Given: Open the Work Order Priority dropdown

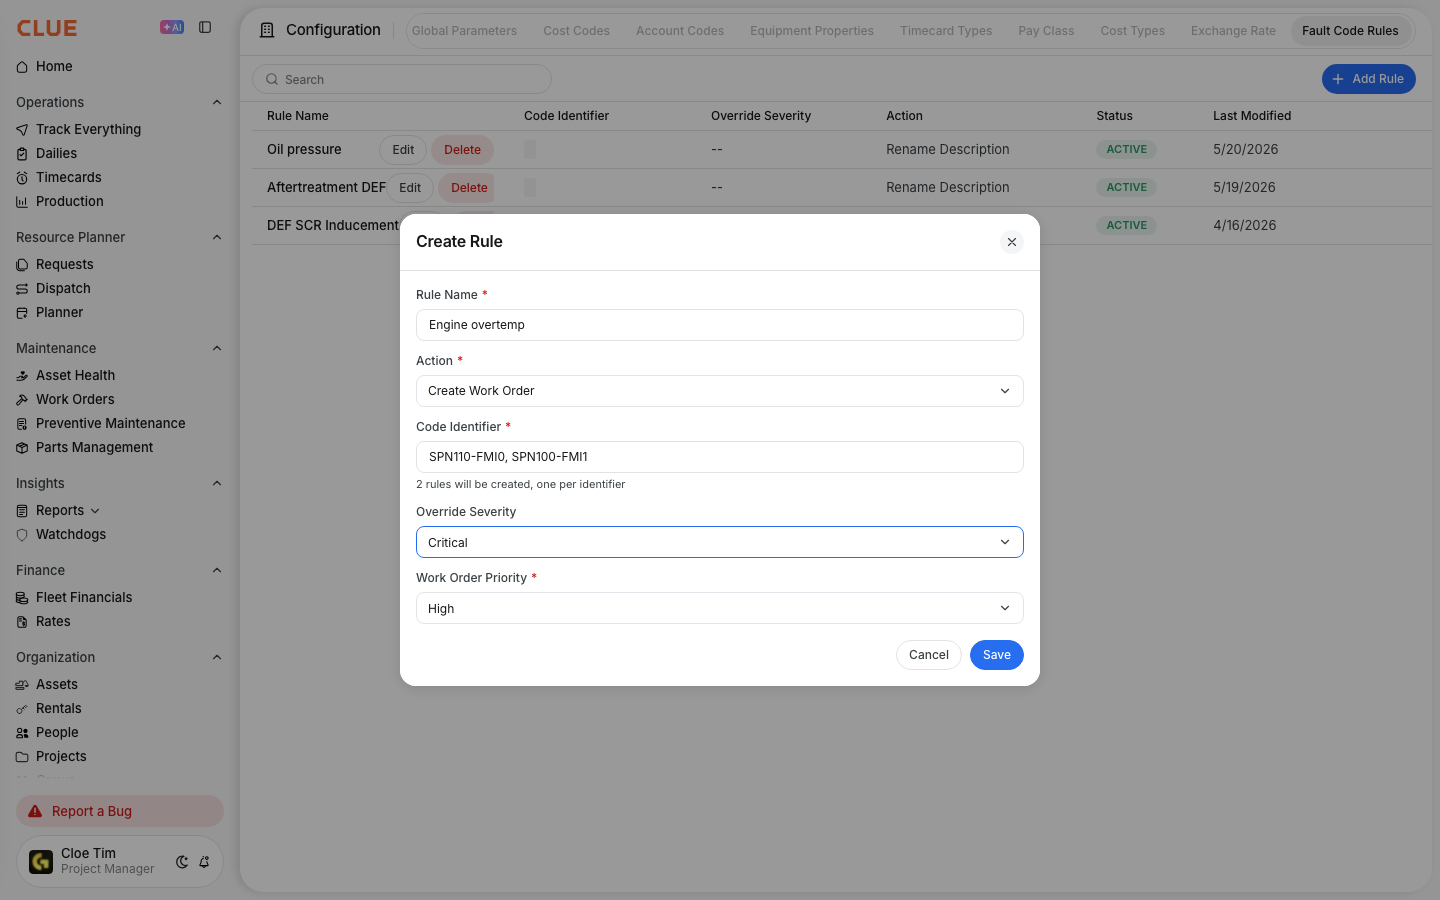Looking at the screenshot, I should point(720,608).
